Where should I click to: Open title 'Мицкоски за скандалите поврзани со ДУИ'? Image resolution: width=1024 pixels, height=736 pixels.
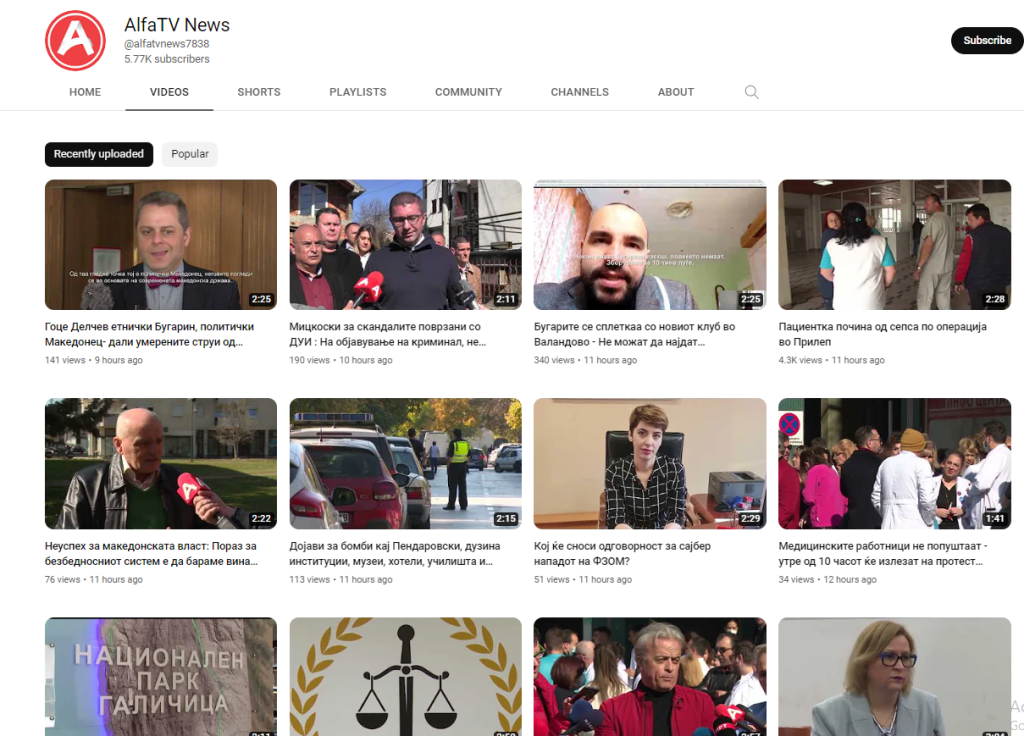pyautogui.click(x=388, y=334)
